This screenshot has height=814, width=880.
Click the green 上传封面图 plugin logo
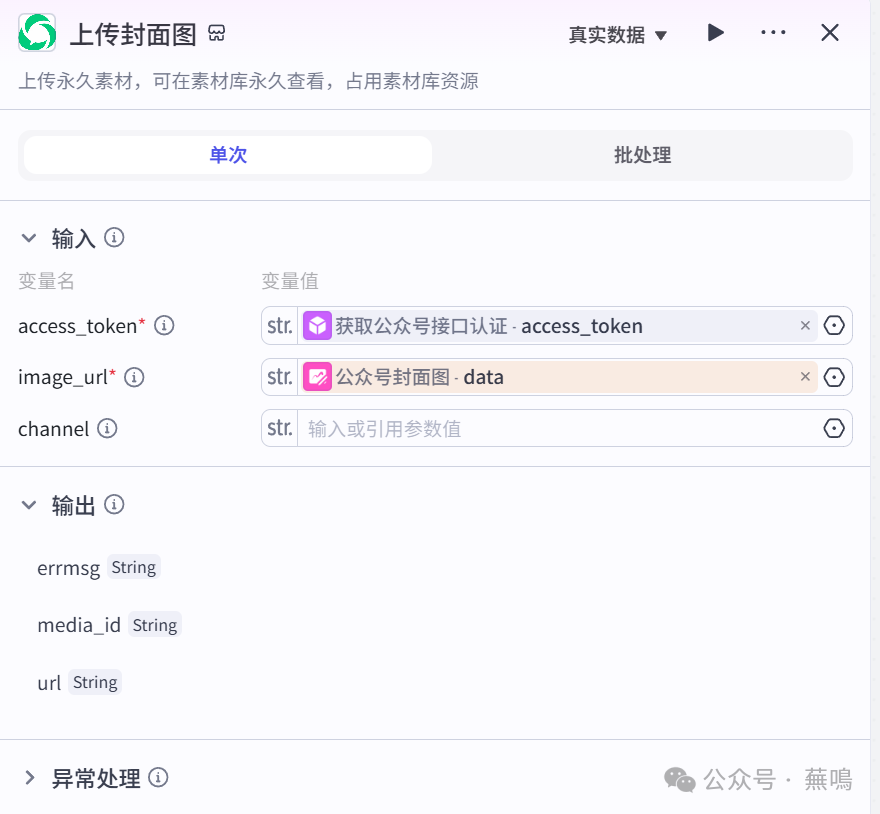[x=38, y=34]
